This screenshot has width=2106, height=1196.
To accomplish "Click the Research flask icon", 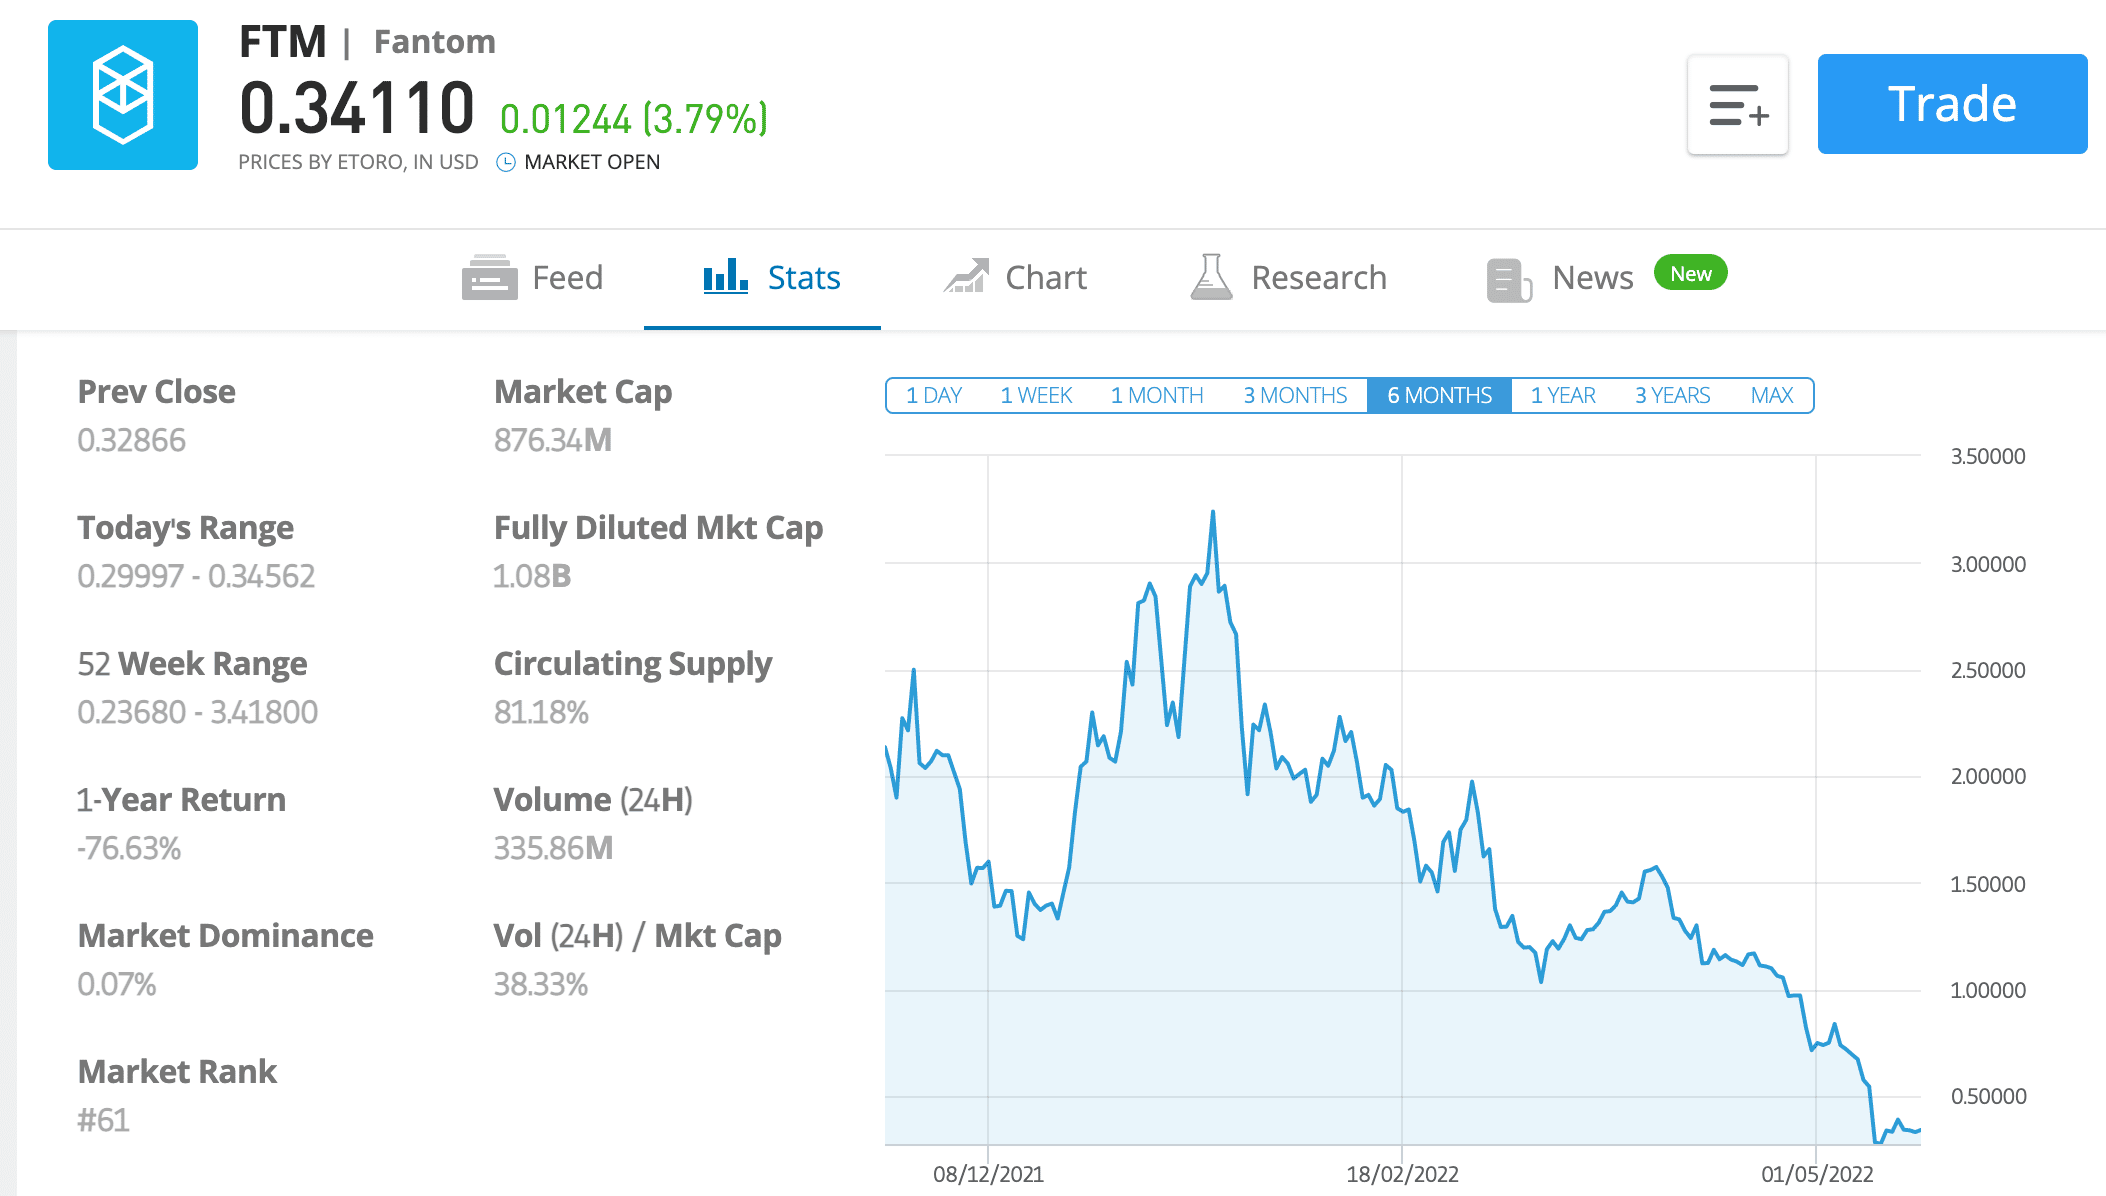I will [1211, 276].
